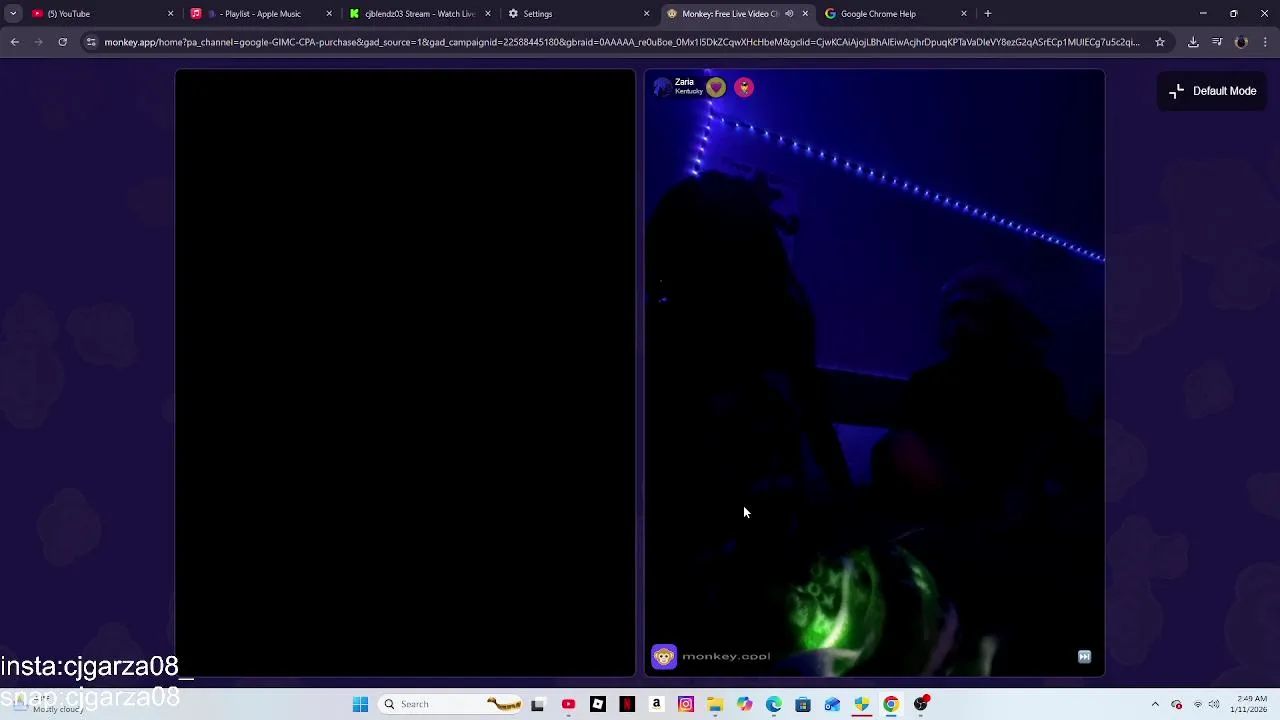The image size is (1280, 720).
Task: Open a new browser tab
Action: pyautogui.click(x=988, y=14)
